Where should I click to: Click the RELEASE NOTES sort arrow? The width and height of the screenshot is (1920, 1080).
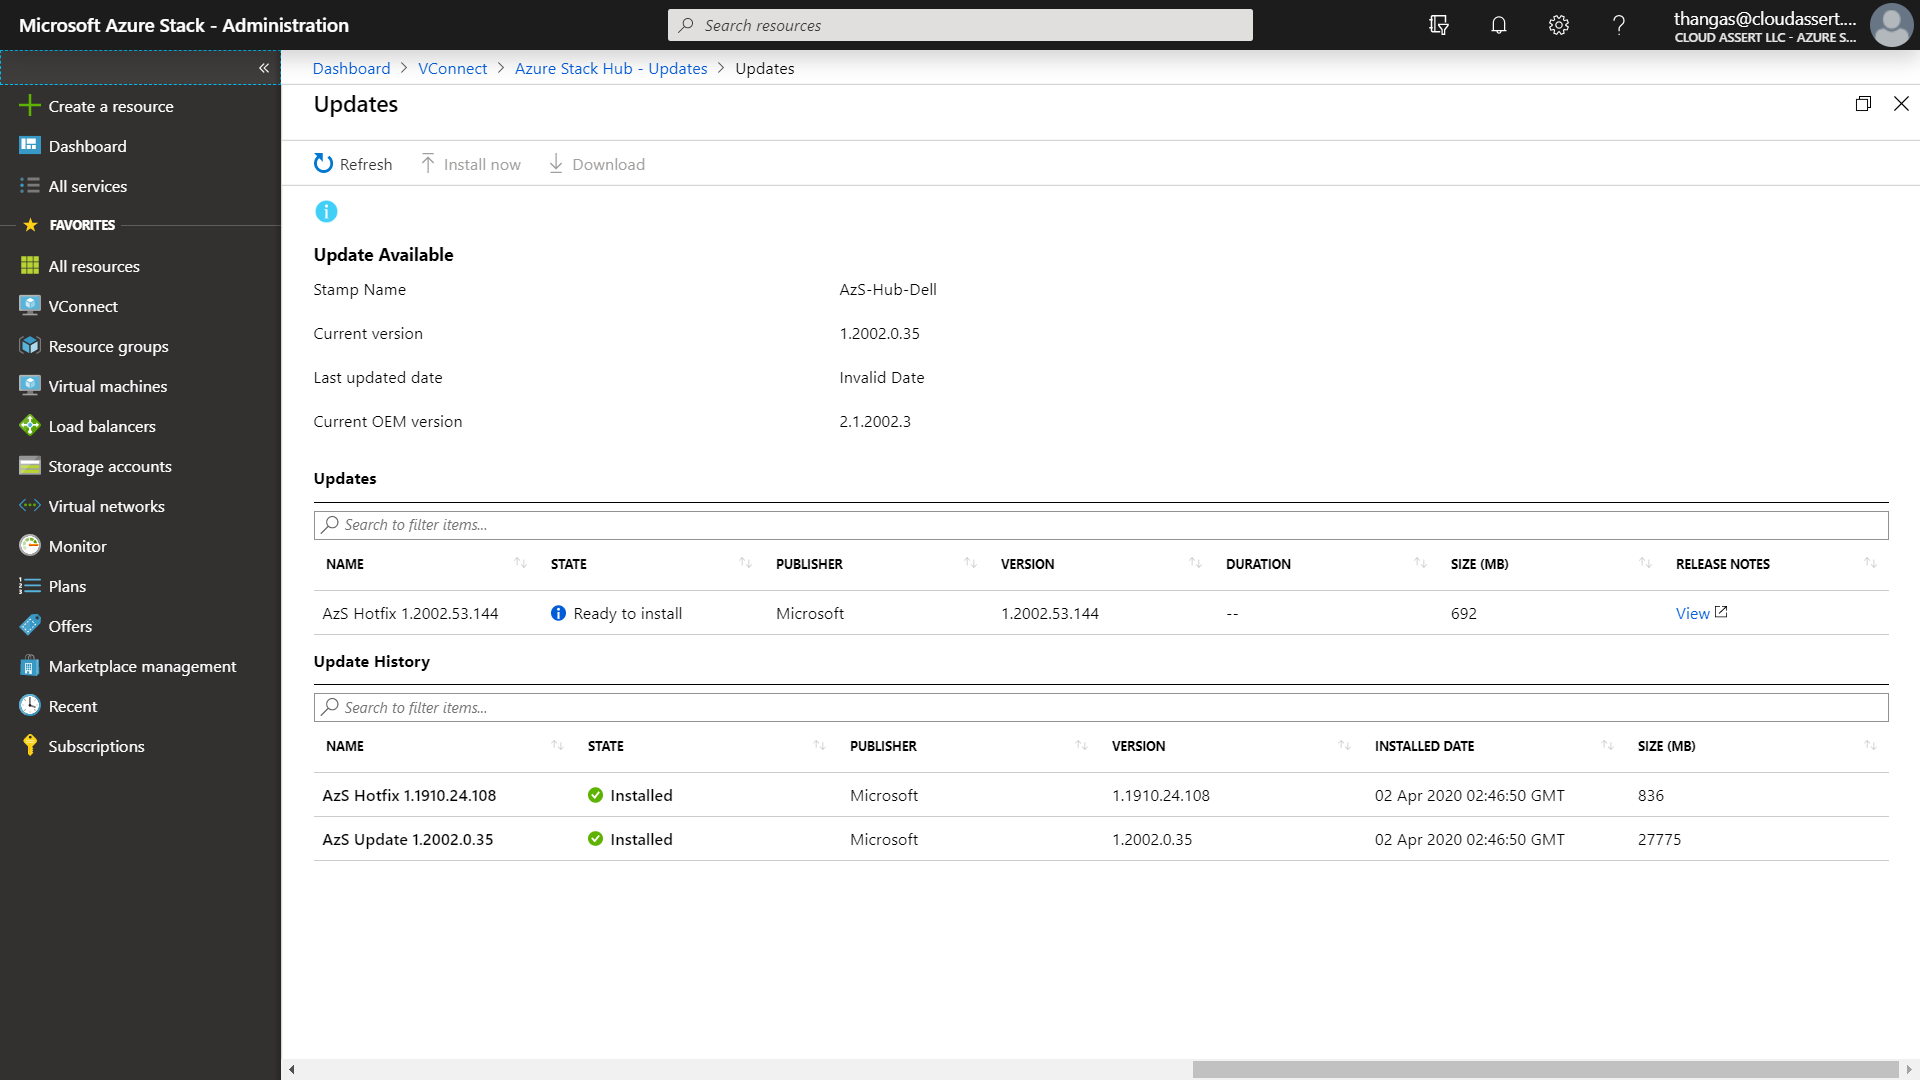tap(1871, 563)
